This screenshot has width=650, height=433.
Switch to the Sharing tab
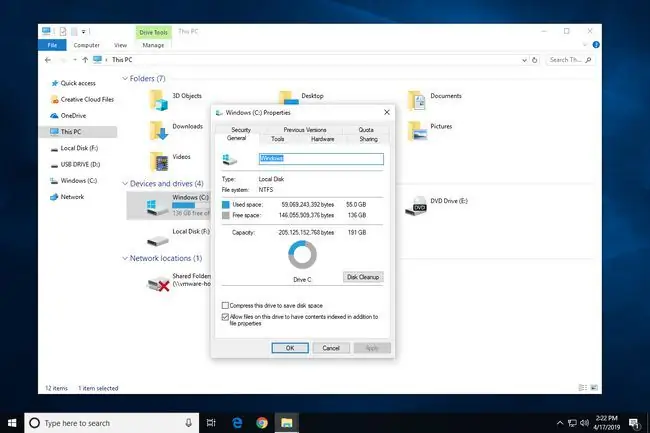click(x=369, y=139)
